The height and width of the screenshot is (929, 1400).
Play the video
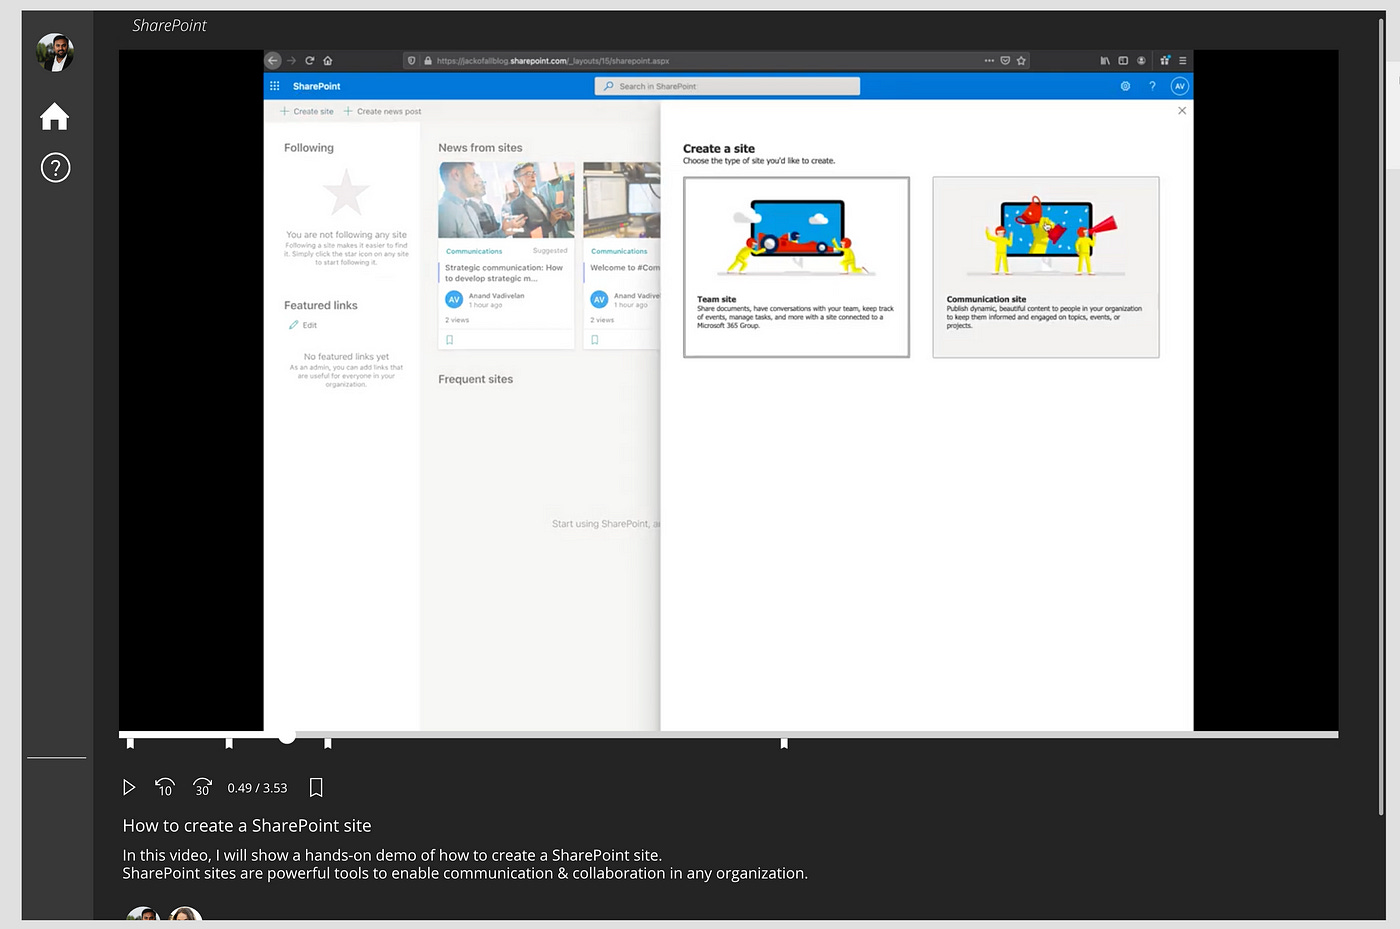pos(129,788)
